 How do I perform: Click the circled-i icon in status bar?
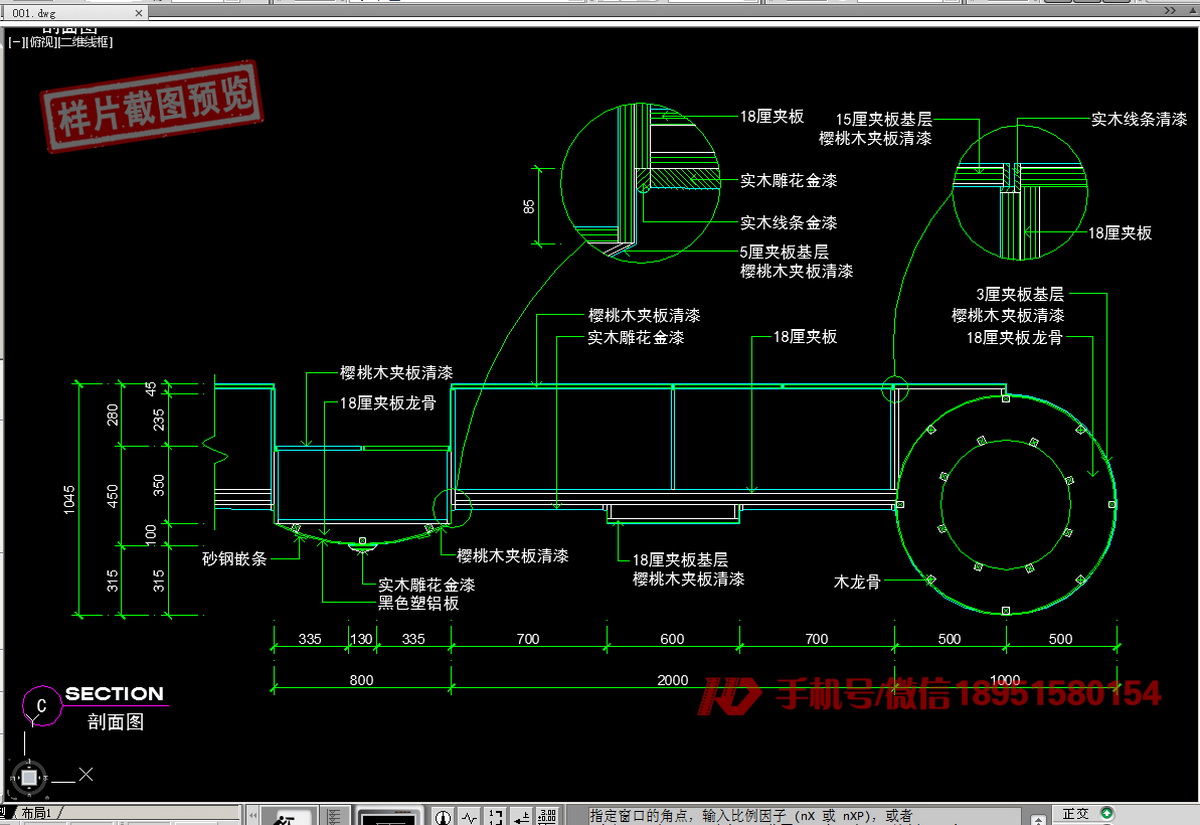coord(443,817)
